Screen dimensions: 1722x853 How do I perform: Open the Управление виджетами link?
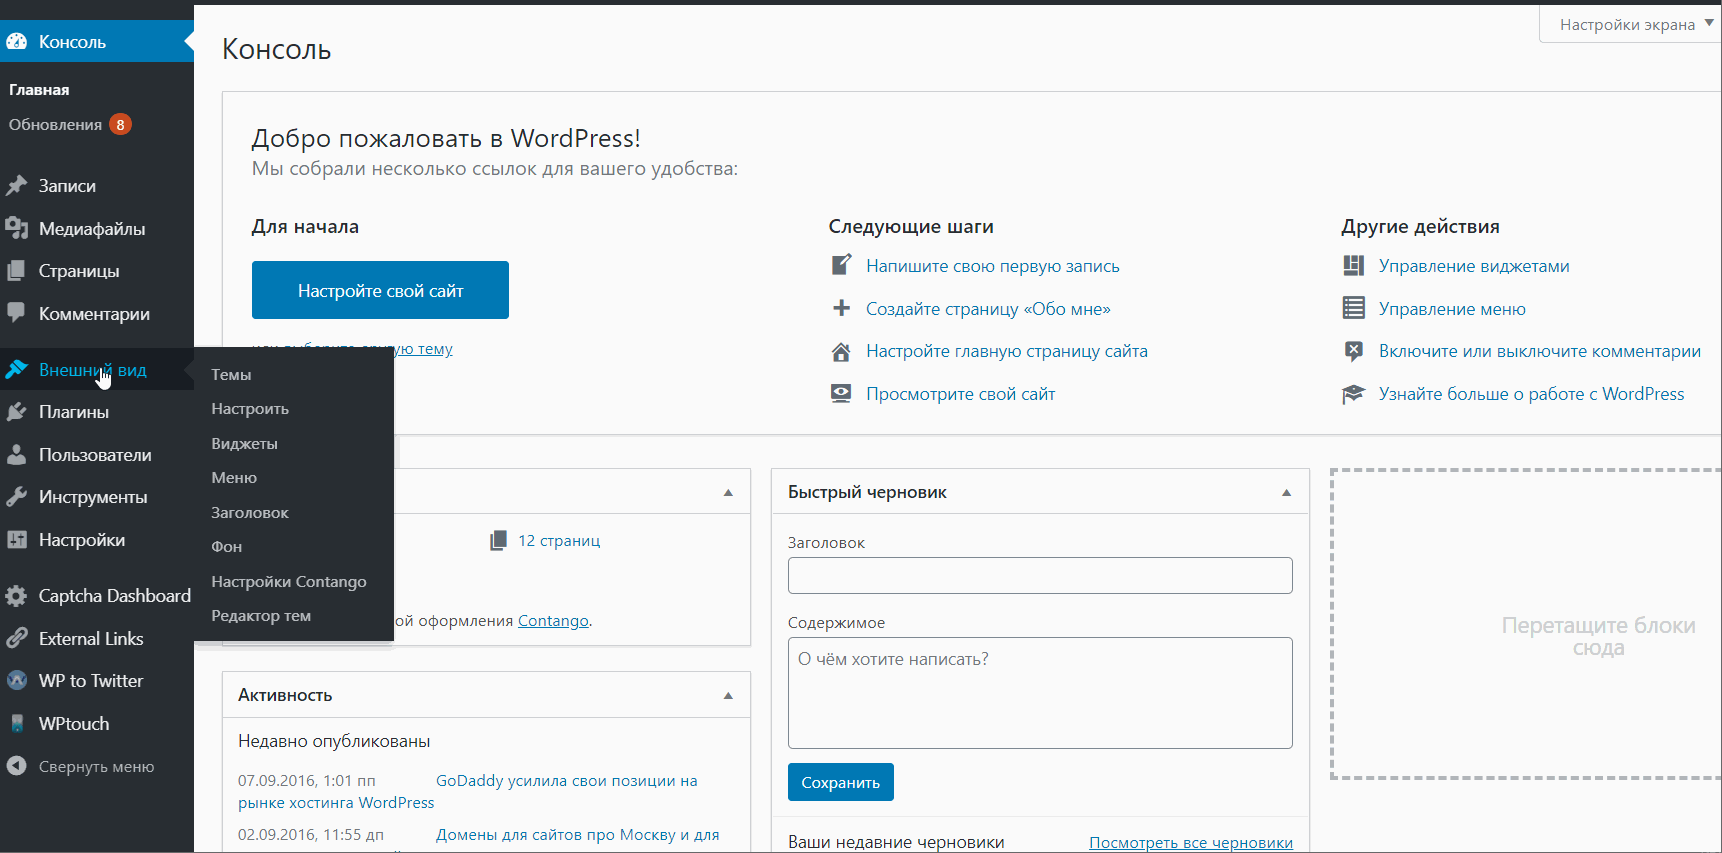click(1474, 266)
